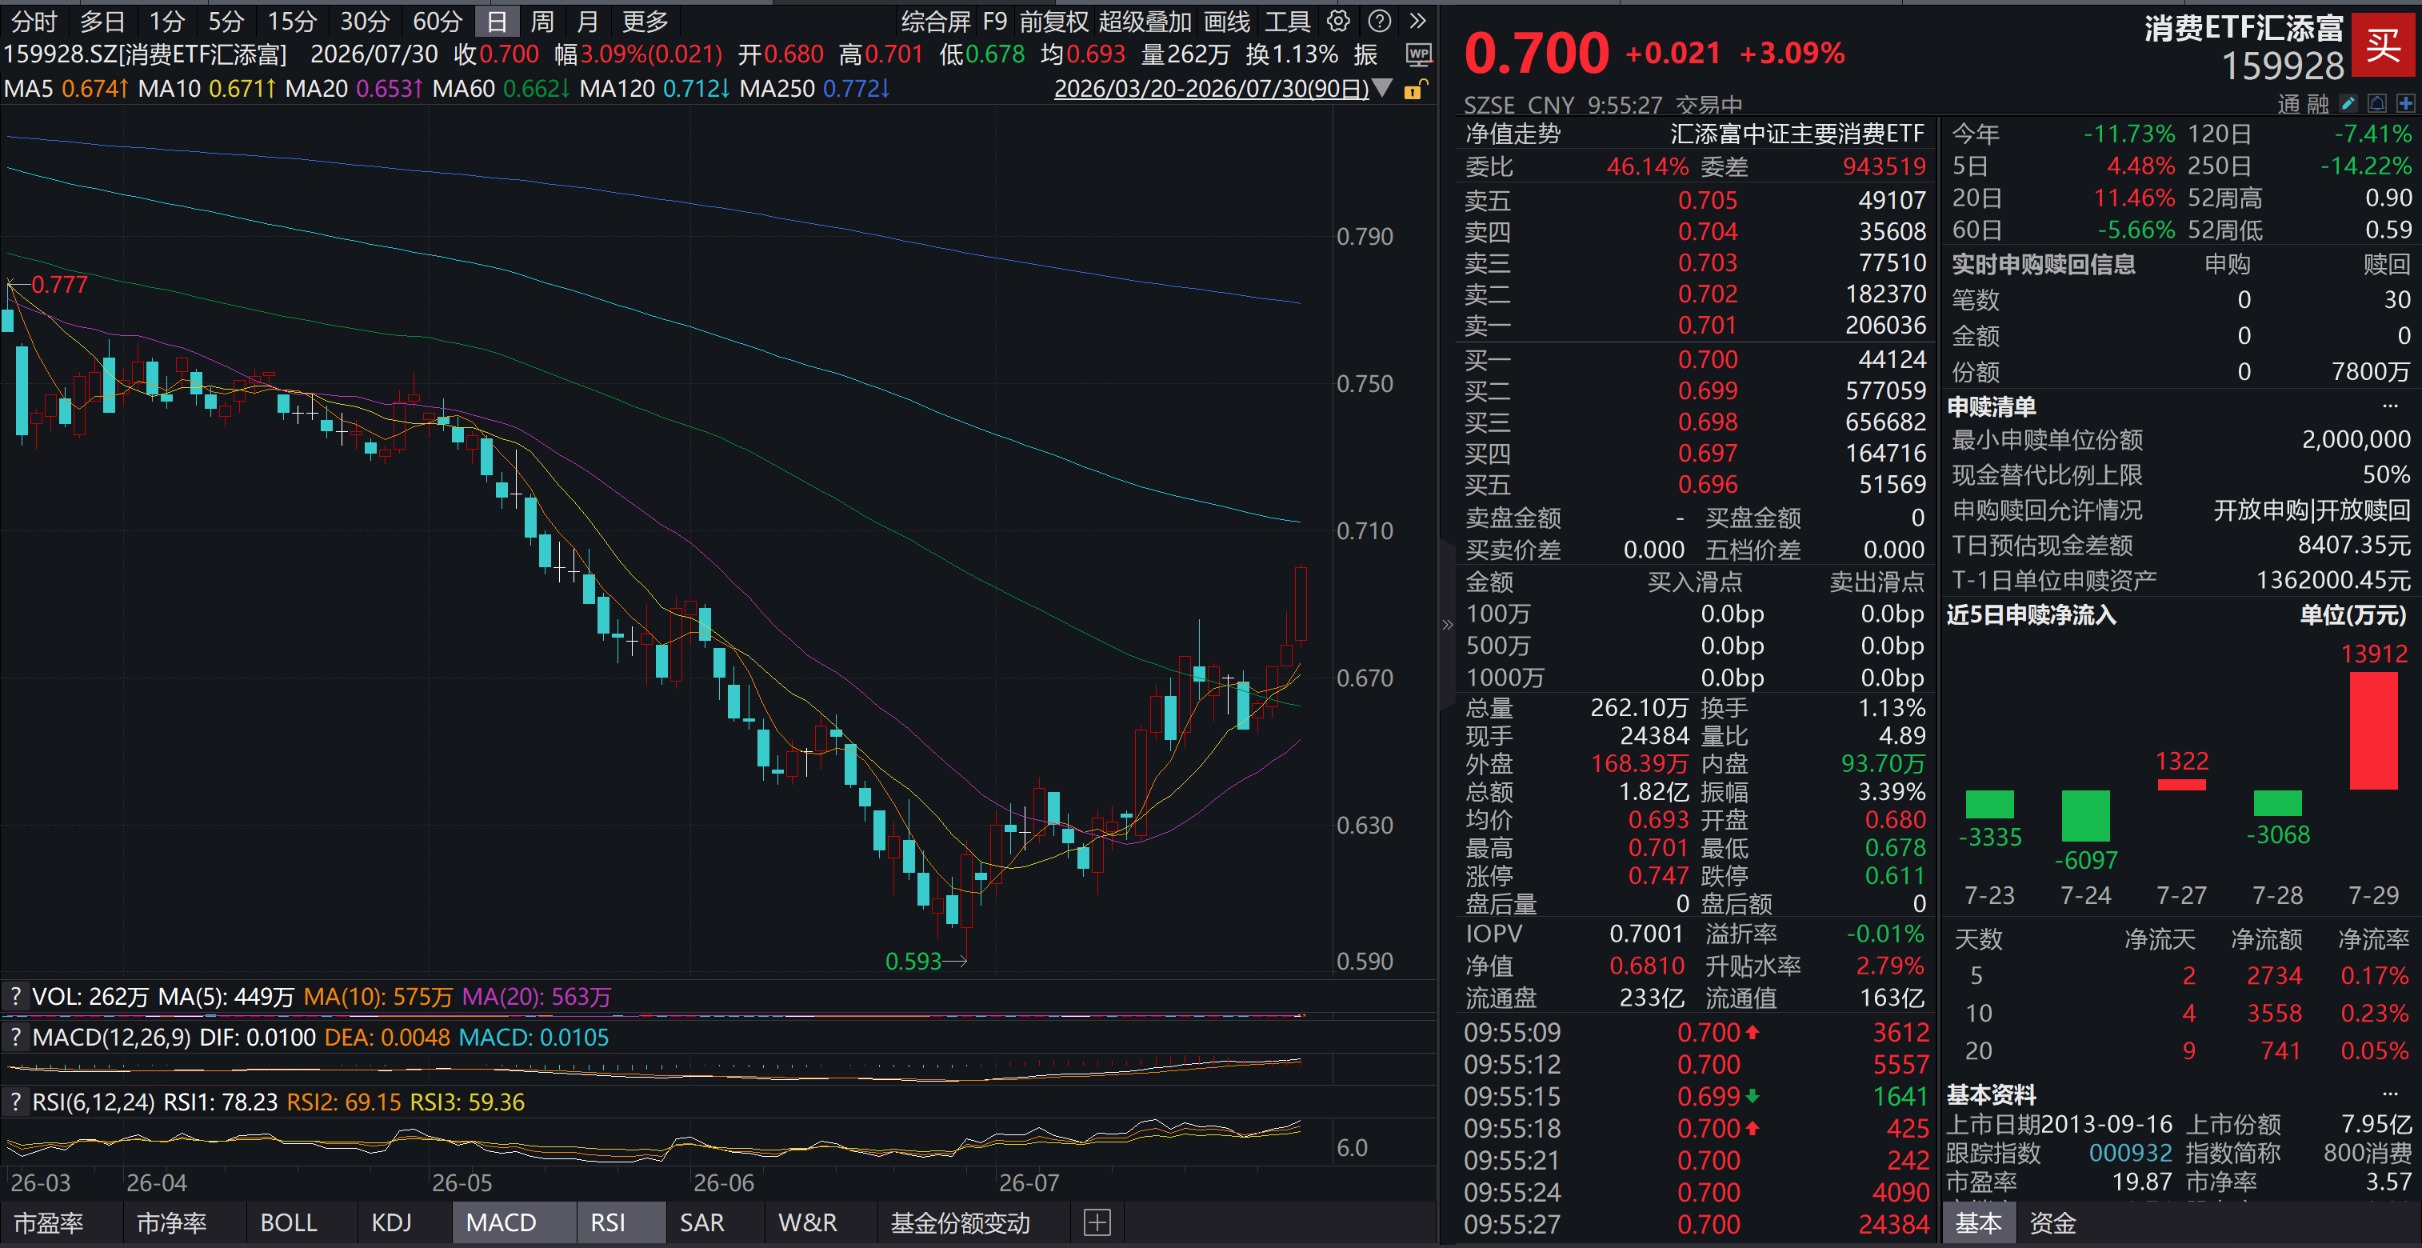Click the add indicator plus box
This screenshot has width=2422, height=1248.
1097,1222
